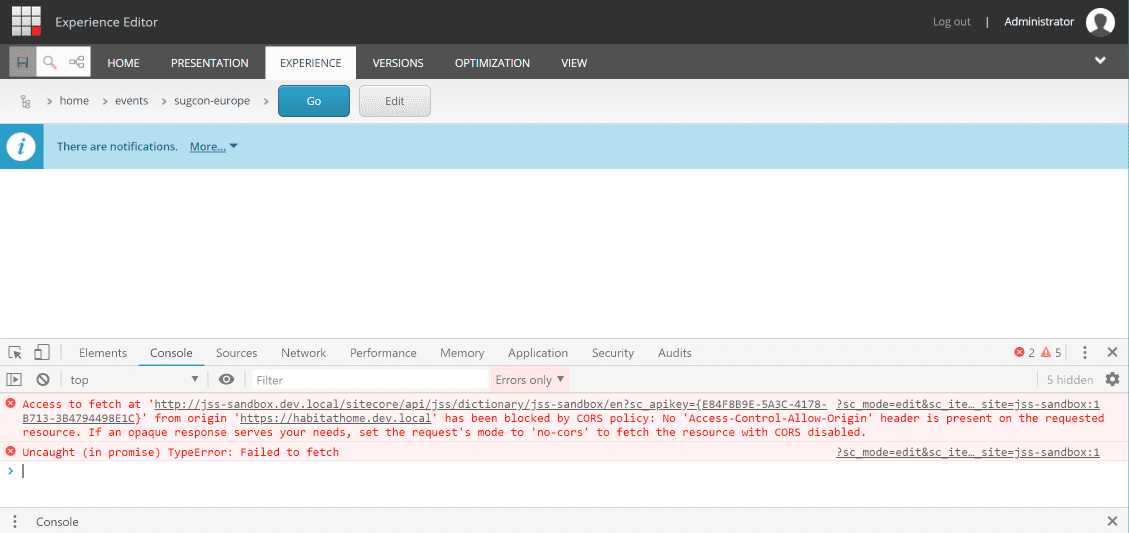
Task: Select the sugcon-europe breadcrumb item
Action: pyautogui.click(x=212, y=101)
